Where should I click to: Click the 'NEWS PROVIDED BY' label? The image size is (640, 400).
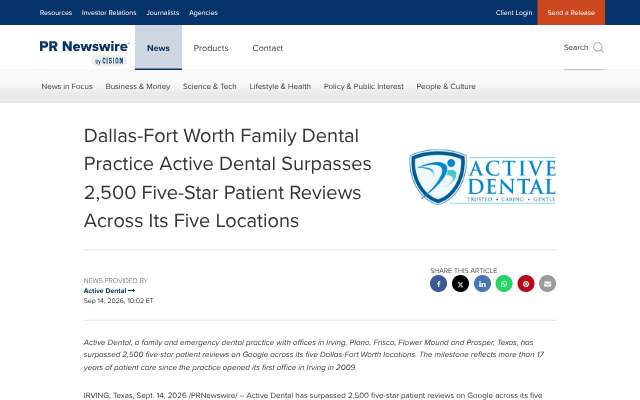click(x=116, y=281)
